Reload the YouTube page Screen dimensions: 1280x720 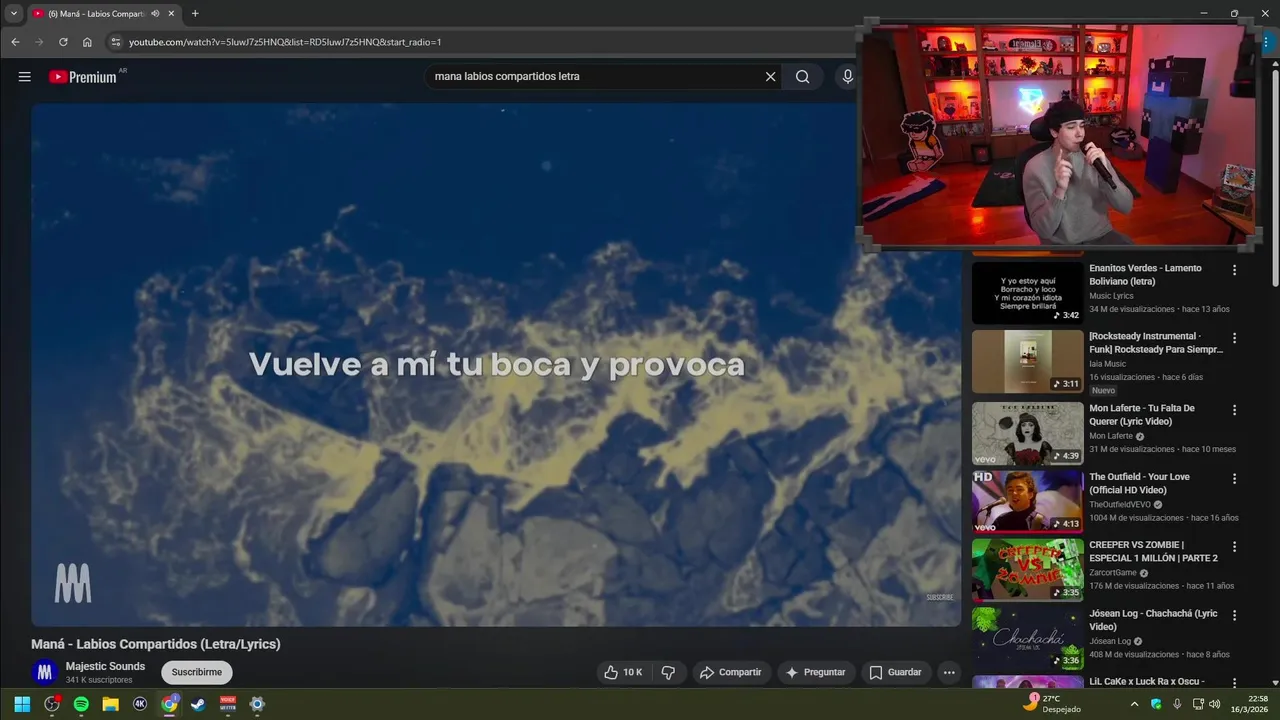pos(63,42)
